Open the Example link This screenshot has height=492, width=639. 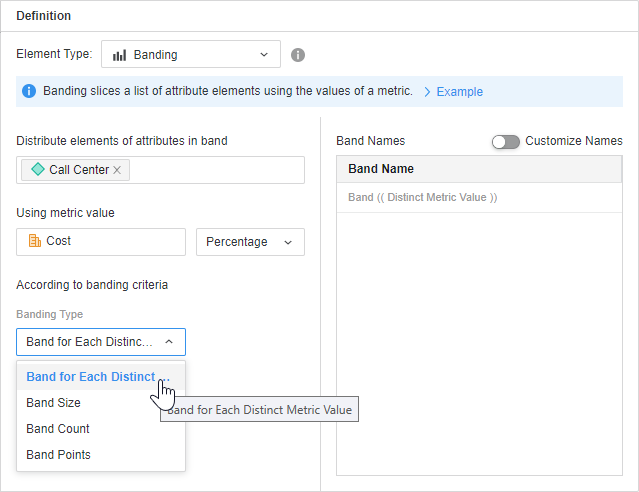click(459, 92)
